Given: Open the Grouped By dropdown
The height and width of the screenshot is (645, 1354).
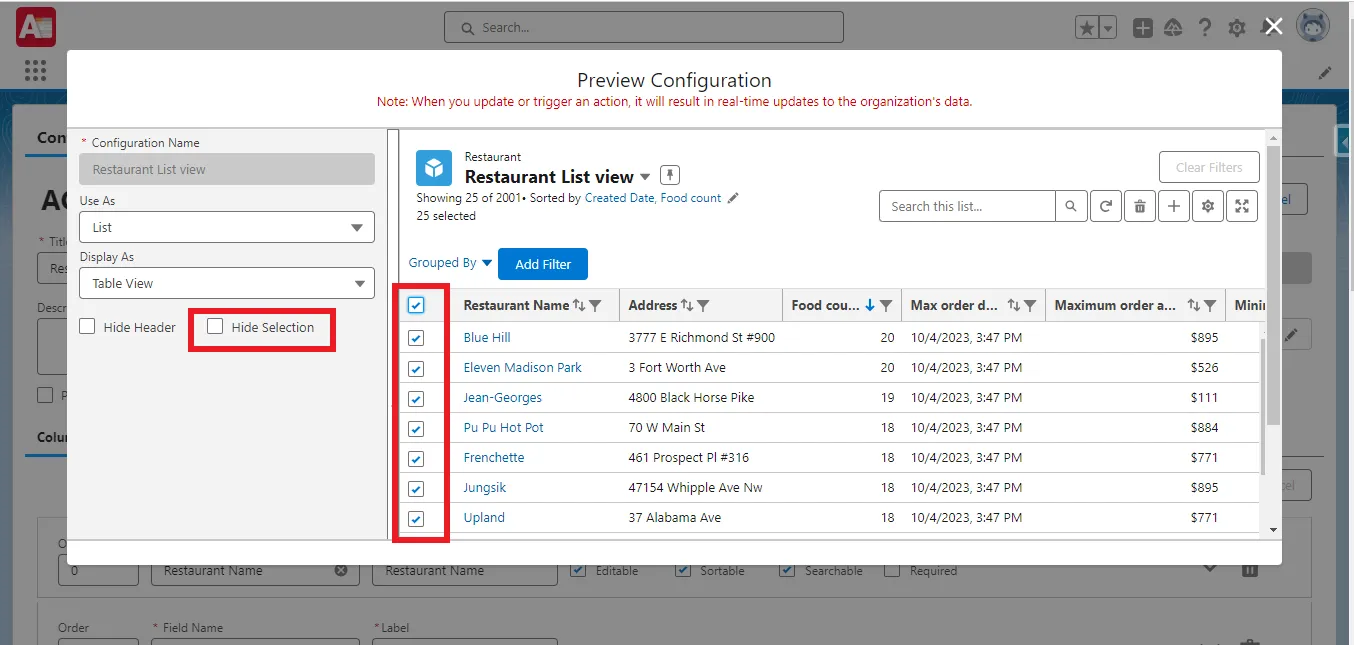Looking at the screenshot, I should click(449, 263).
